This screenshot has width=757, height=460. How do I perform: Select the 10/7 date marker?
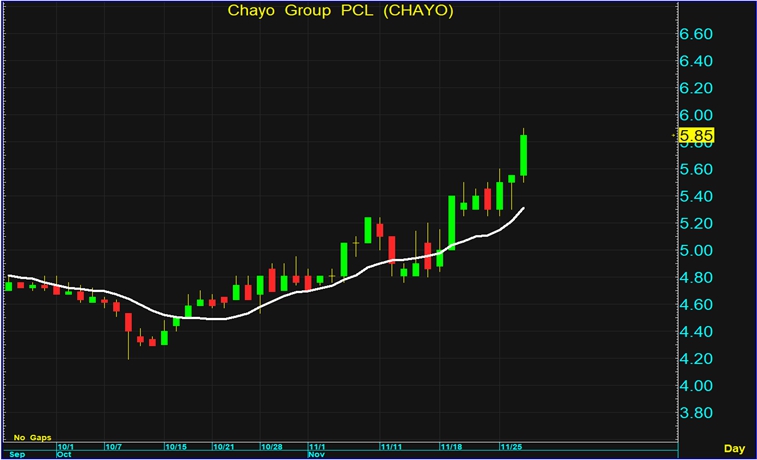113,447
